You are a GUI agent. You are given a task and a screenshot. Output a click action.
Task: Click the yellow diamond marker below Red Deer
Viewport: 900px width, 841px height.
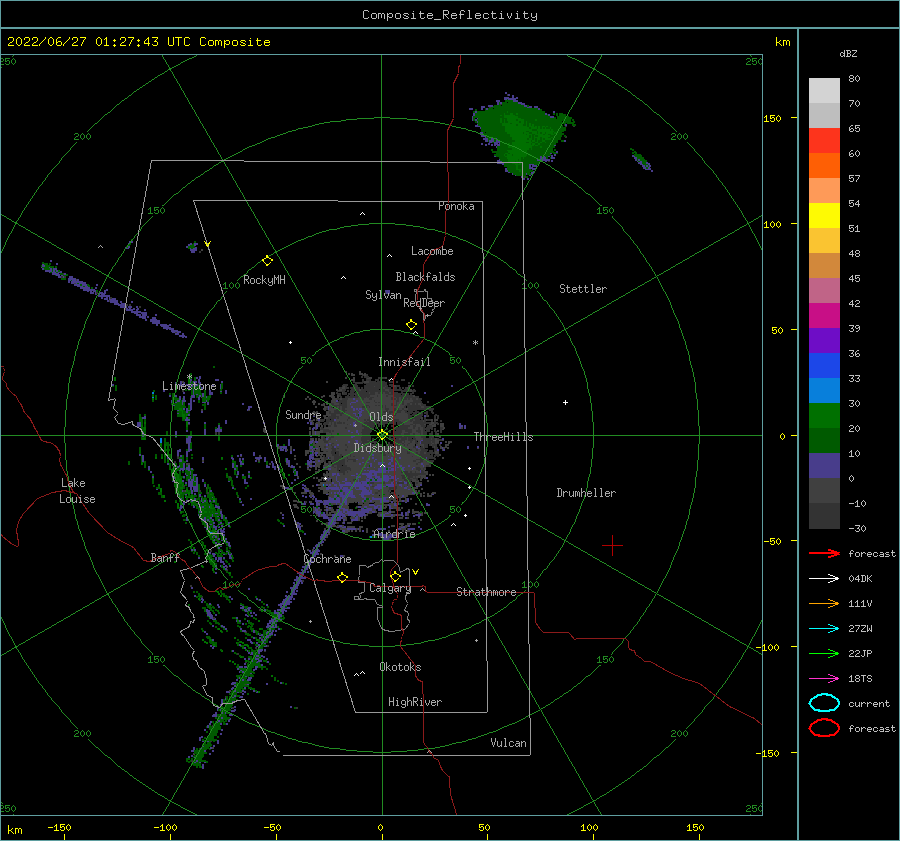(x=412, y=325)
